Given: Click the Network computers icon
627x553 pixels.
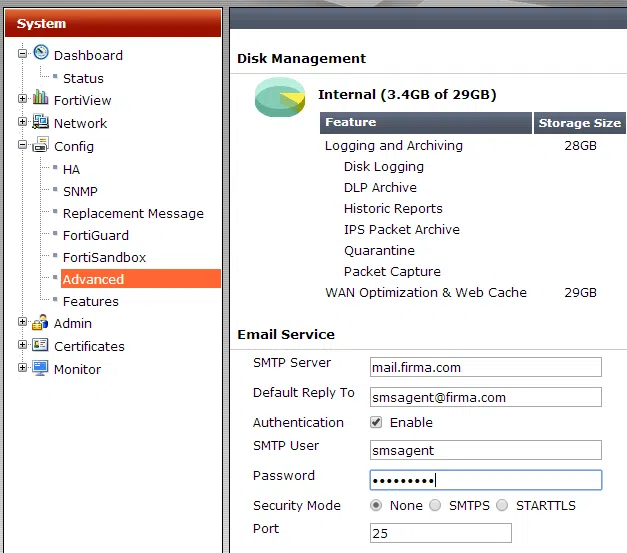Looking at the screenshot, I should pos(41,122).
